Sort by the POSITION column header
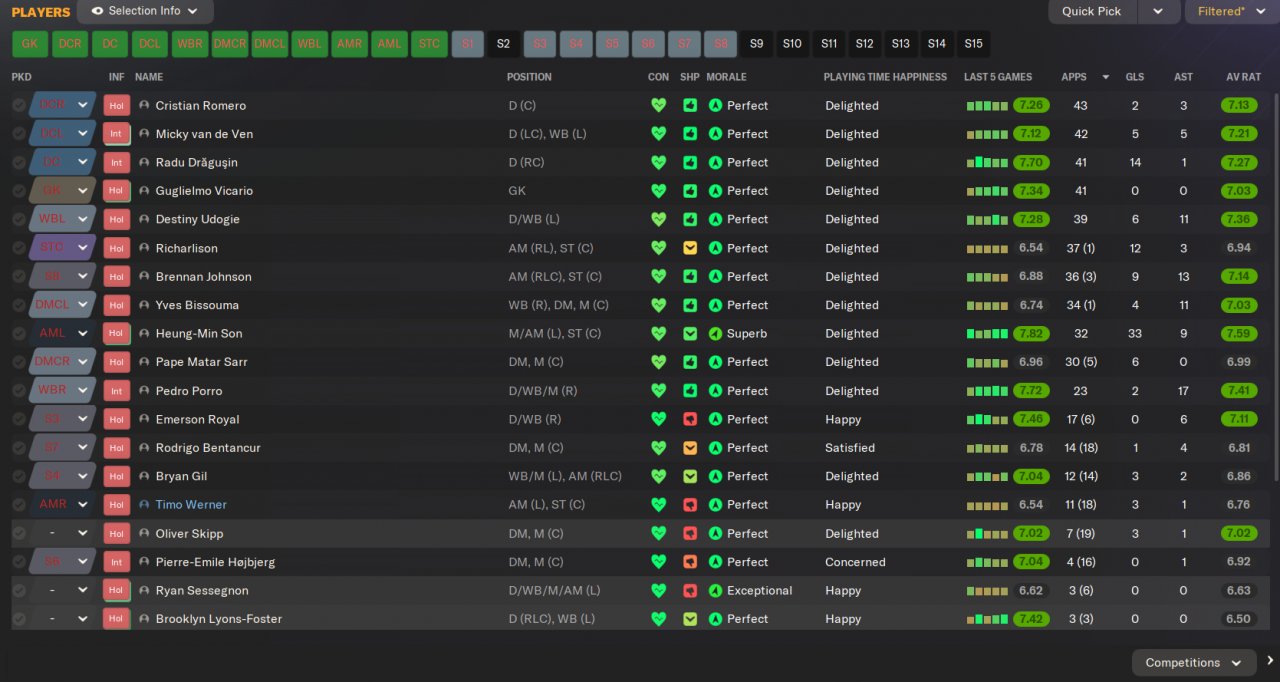The width and height of the screenshot is (1280, 682). click(x=529, y=77)
